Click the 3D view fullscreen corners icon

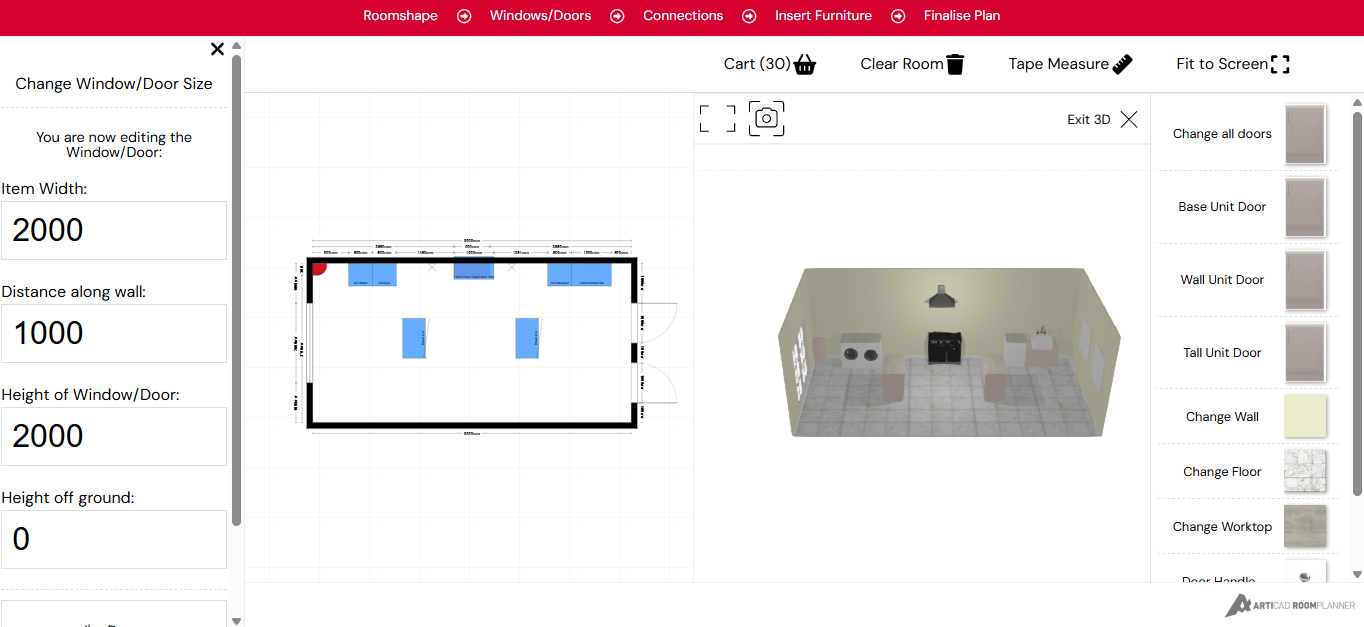717,118
